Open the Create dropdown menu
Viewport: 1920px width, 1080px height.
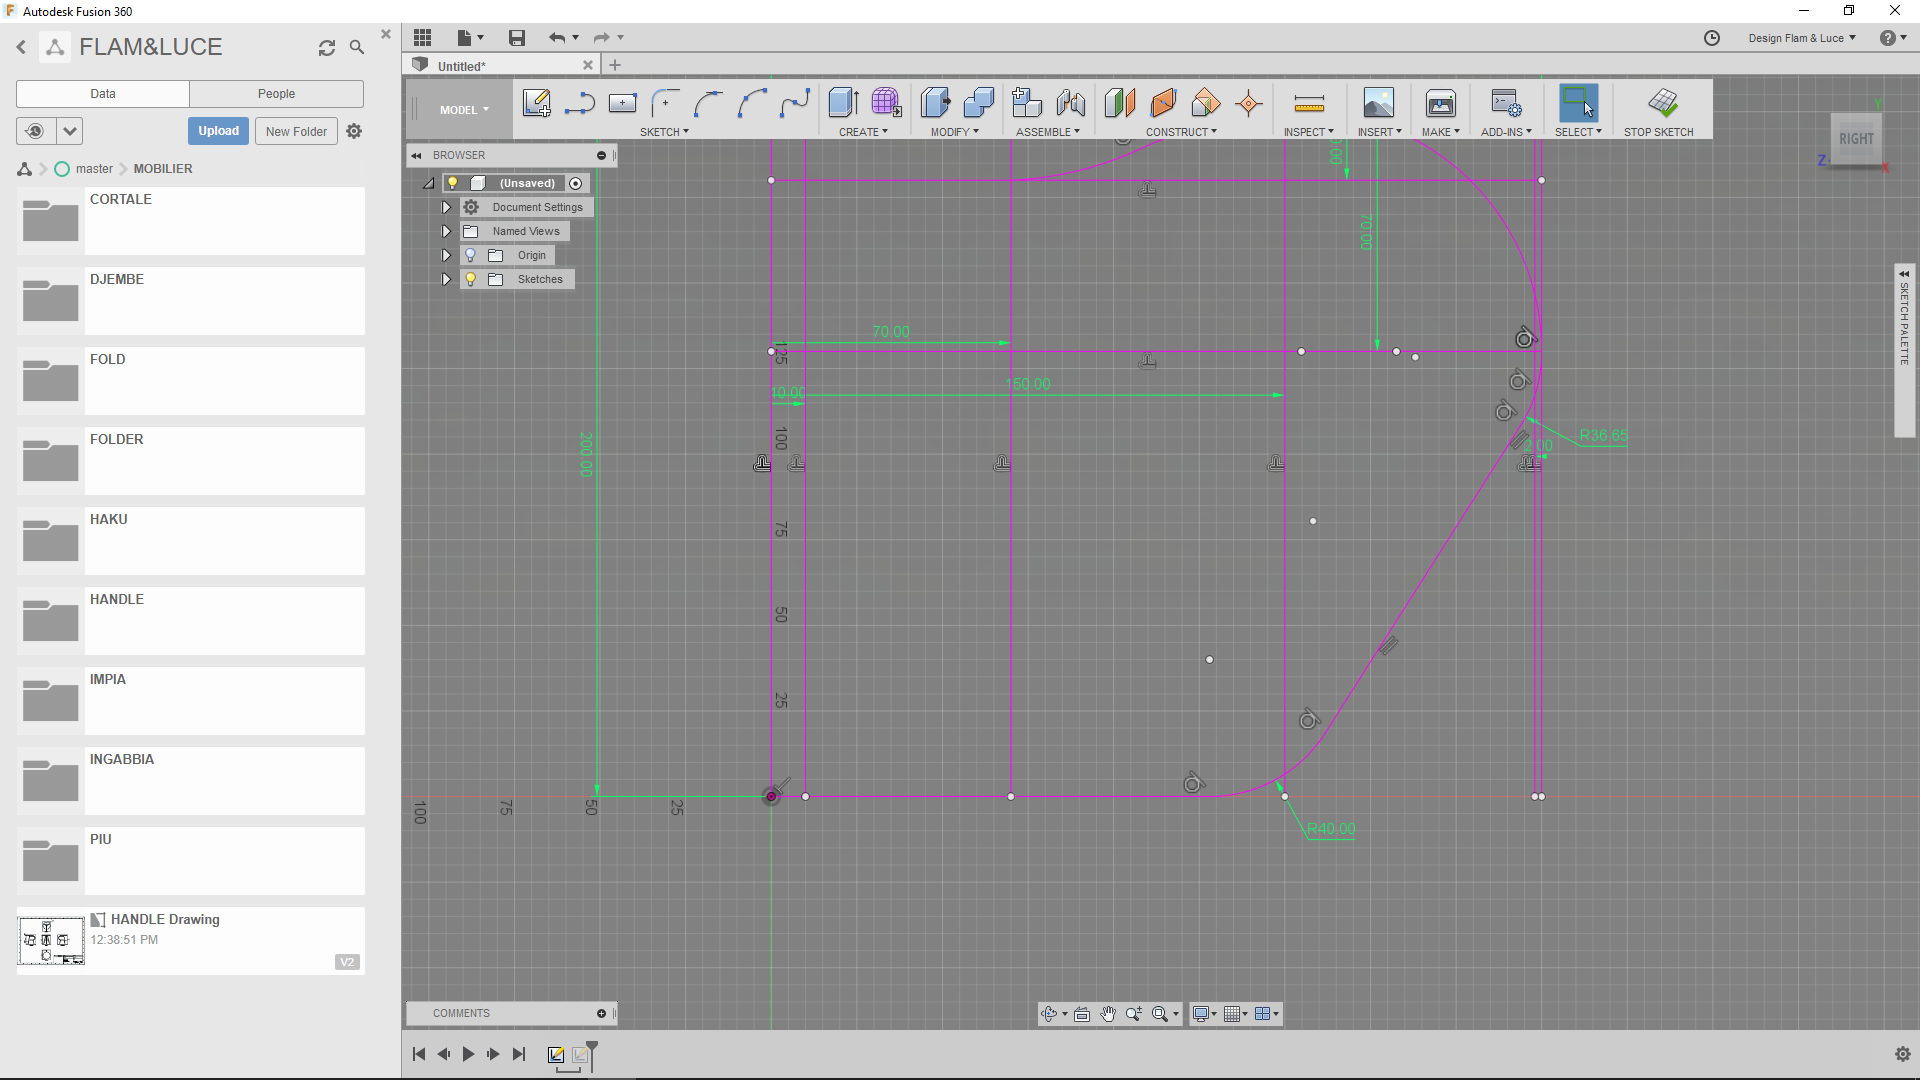tap(863, 131)
